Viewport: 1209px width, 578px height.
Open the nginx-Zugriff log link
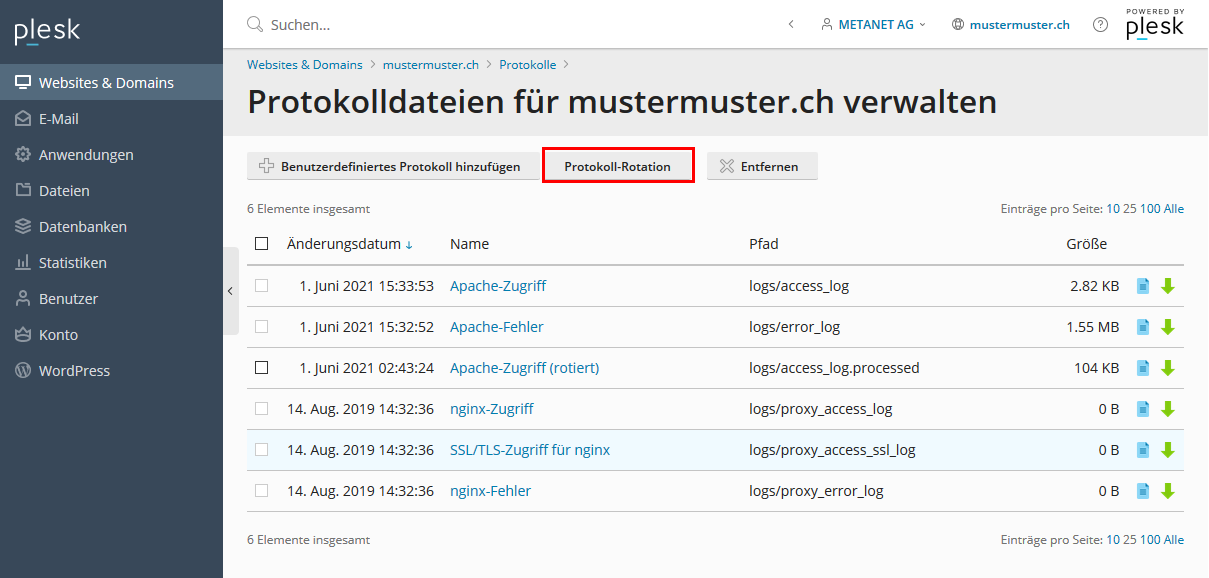coord(491,409)
